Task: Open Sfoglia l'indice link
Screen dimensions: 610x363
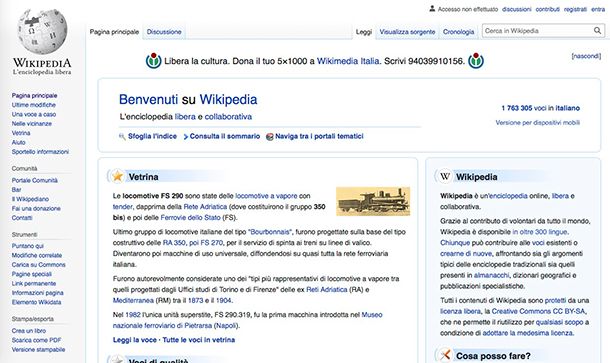Action: click(152, 136)
